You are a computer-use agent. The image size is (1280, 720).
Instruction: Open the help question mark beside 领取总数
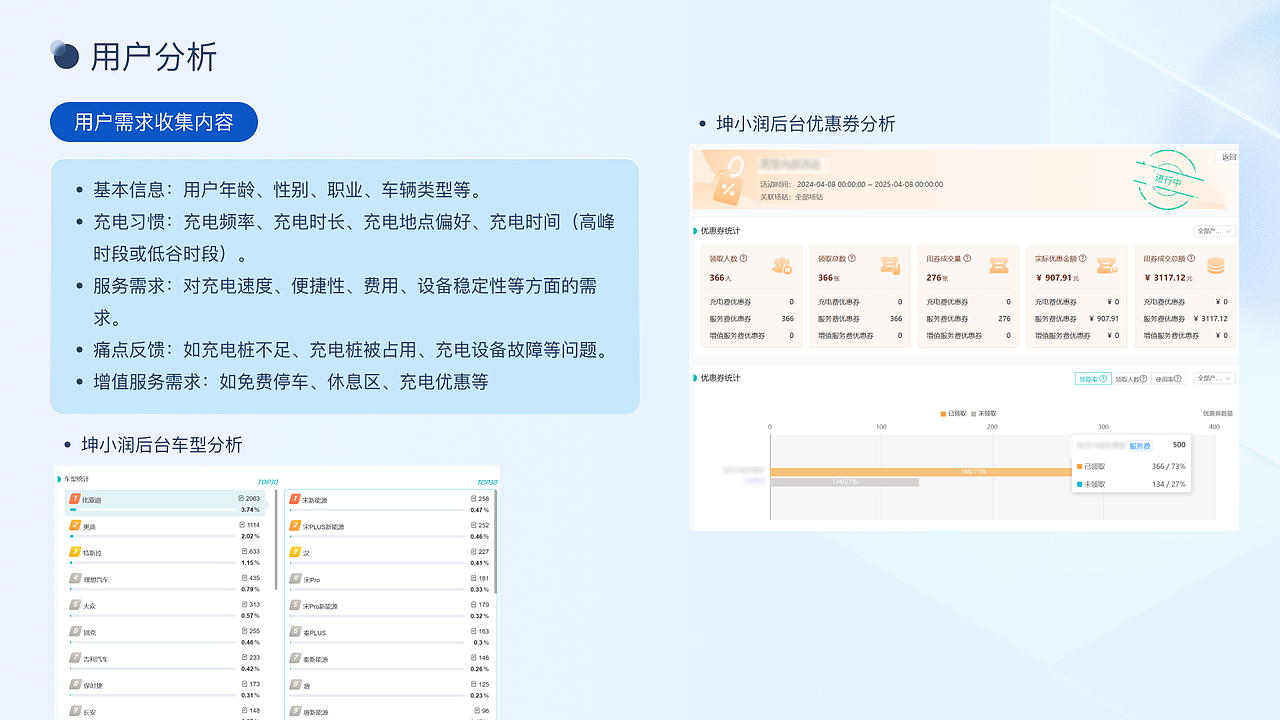click(x=851, y=258)
